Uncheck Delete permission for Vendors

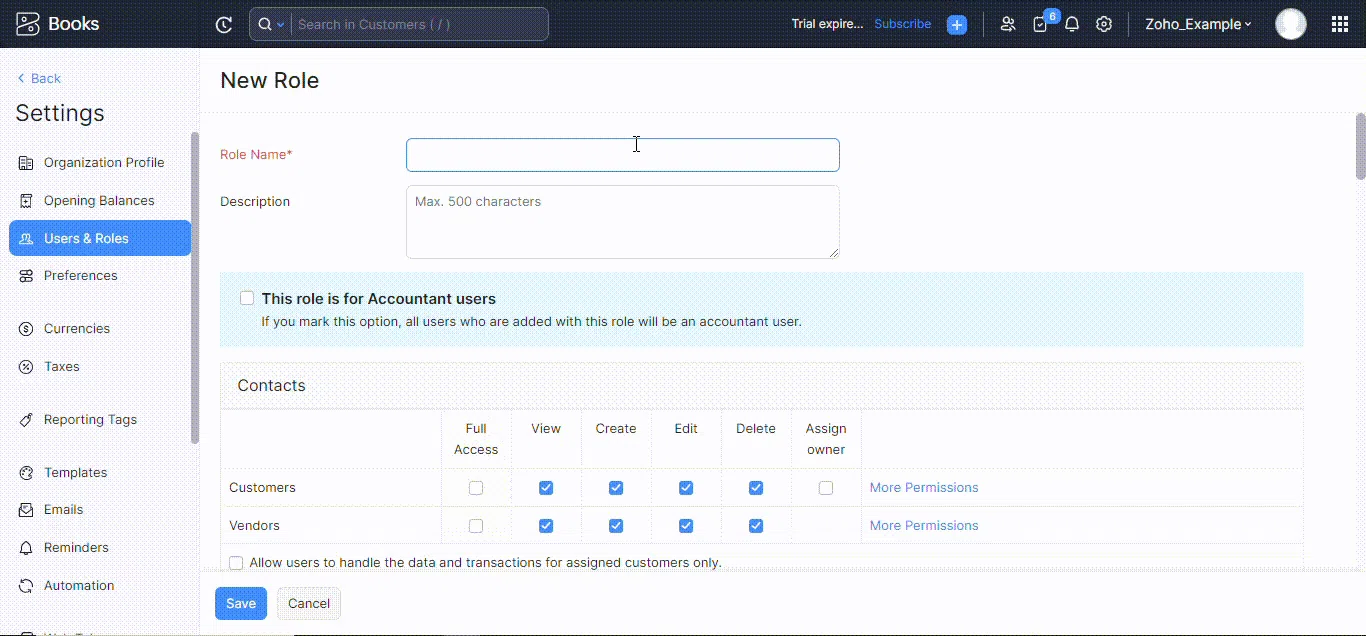(x=756, y=526)
